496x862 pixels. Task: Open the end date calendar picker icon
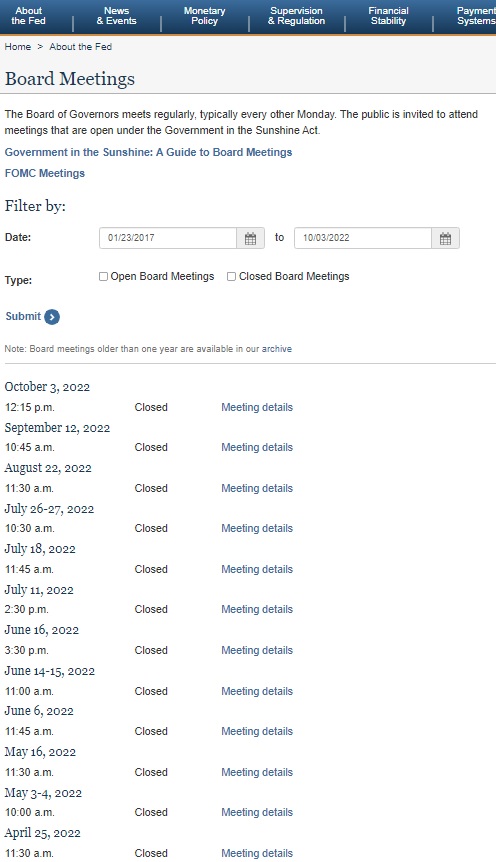tap(445, 238)
